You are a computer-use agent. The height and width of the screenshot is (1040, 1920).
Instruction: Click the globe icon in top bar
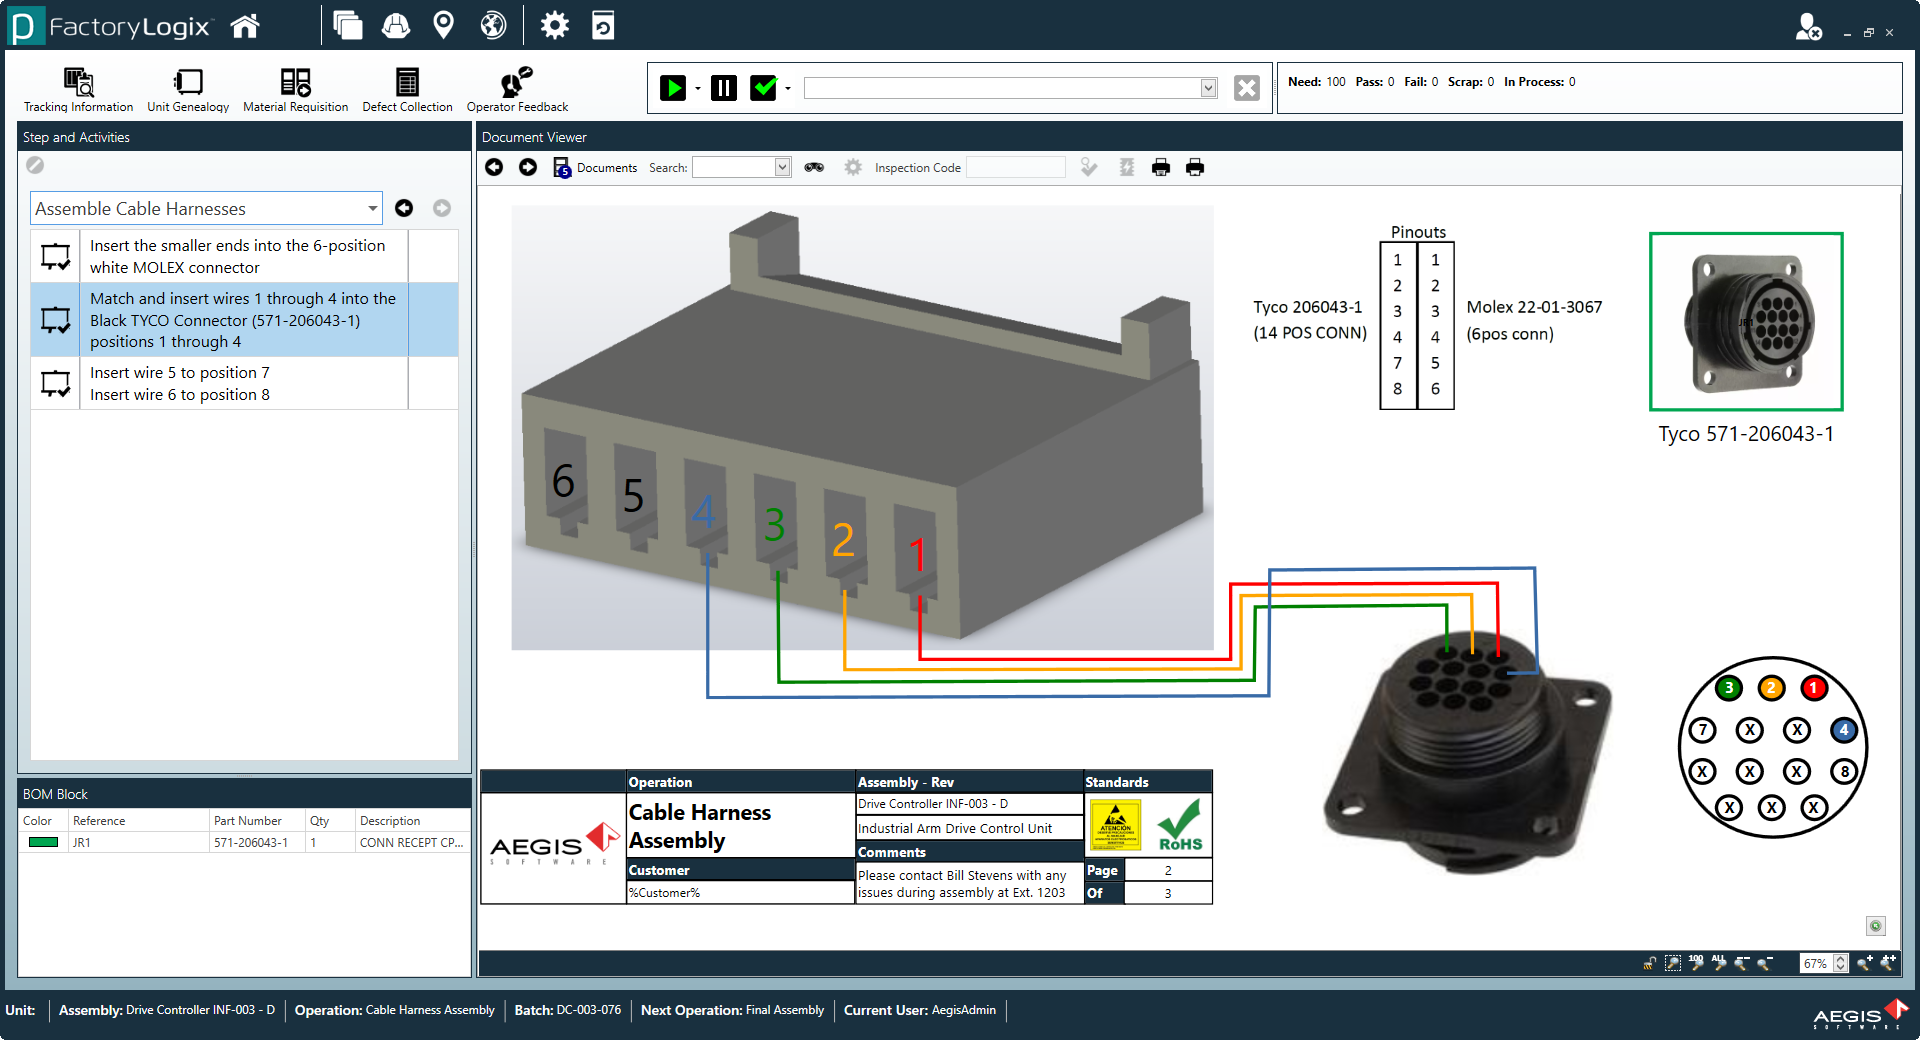(x=493, y=26)
